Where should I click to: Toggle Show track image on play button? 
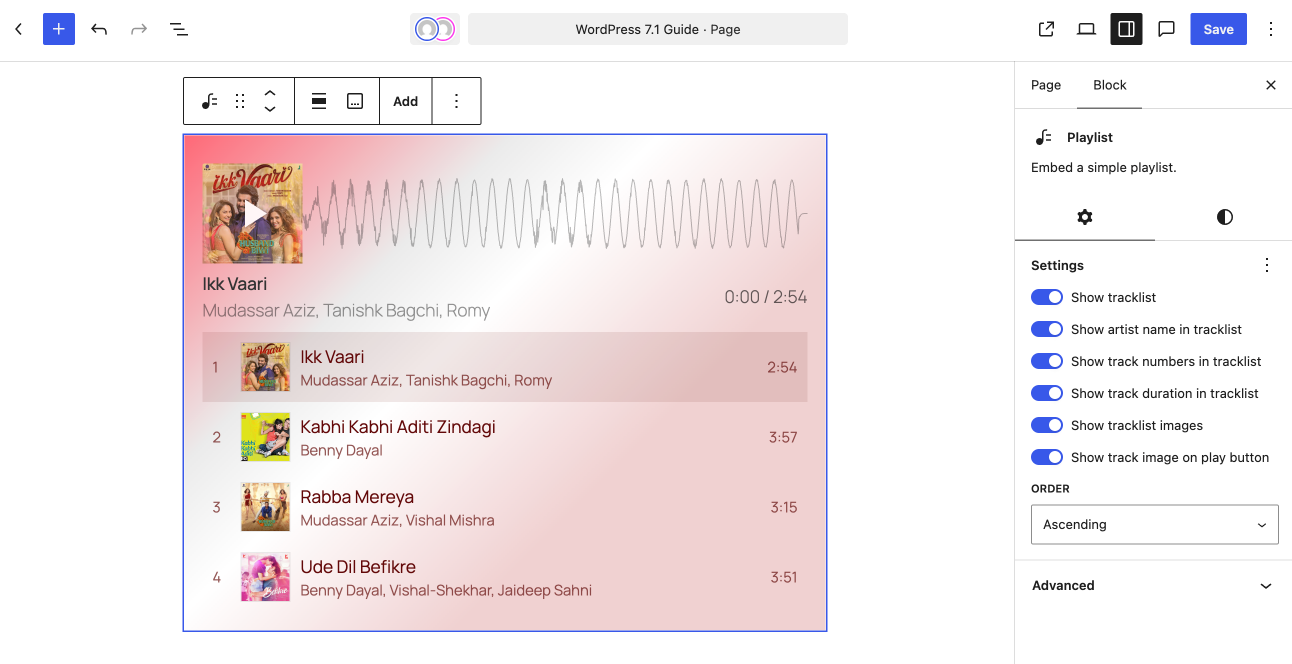click(x=1047, y=457)
